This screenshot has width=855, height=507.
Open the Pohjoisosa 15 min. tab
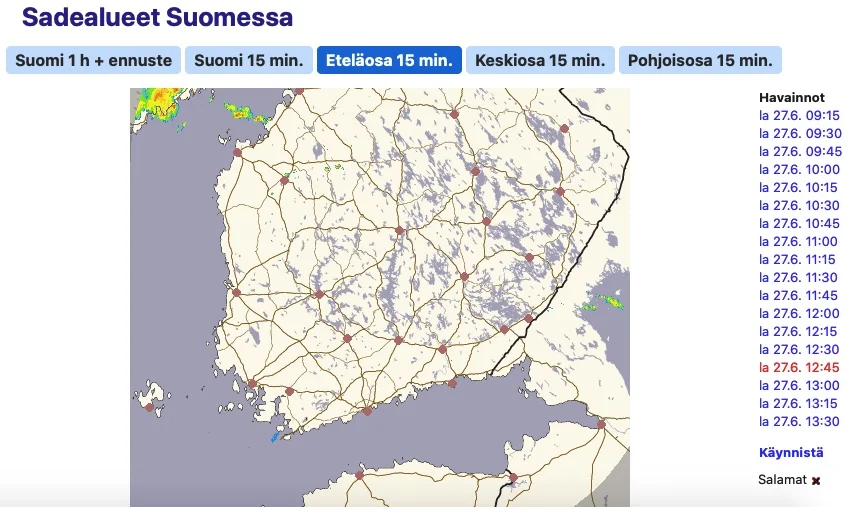tap(700, 60)
